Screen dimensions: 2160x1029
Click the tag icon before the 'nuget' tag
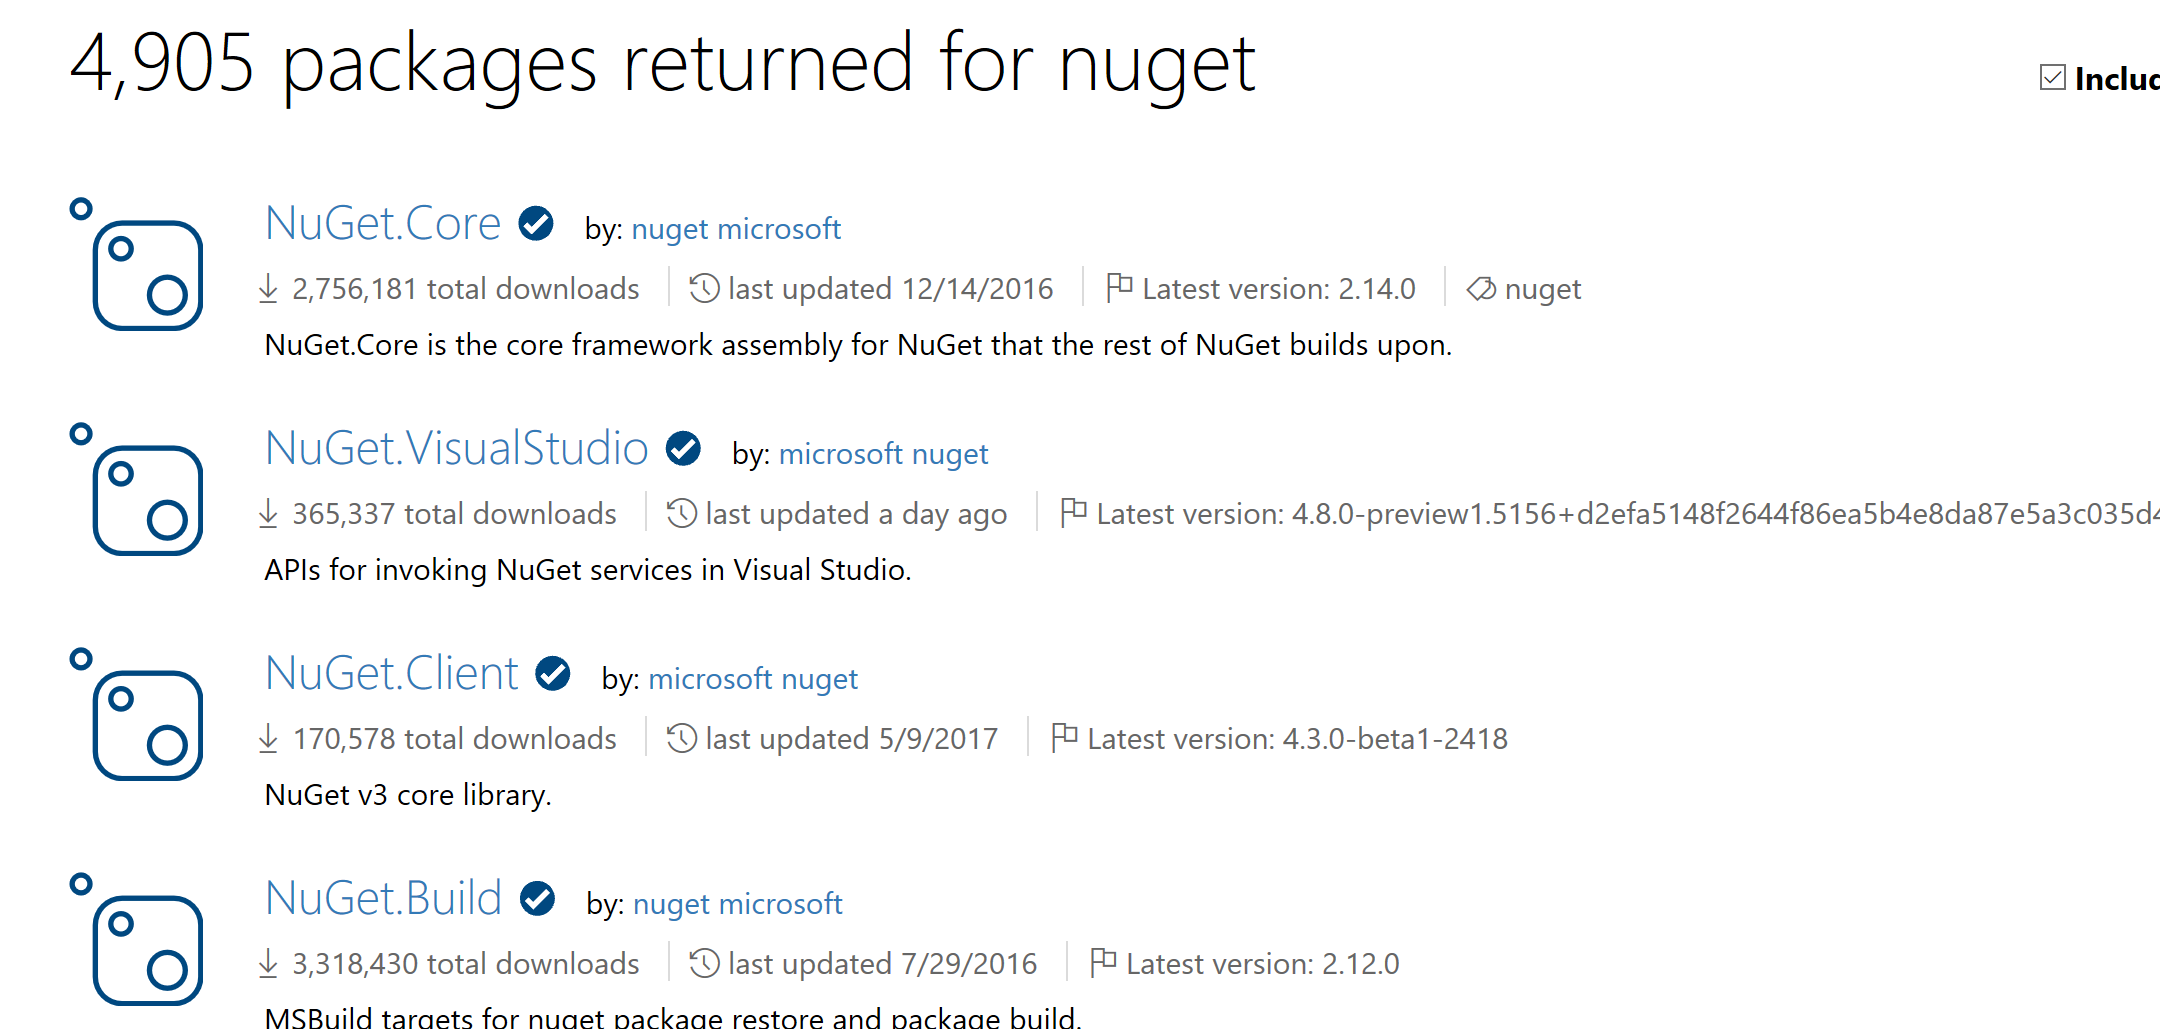[x=1481, y=289]
